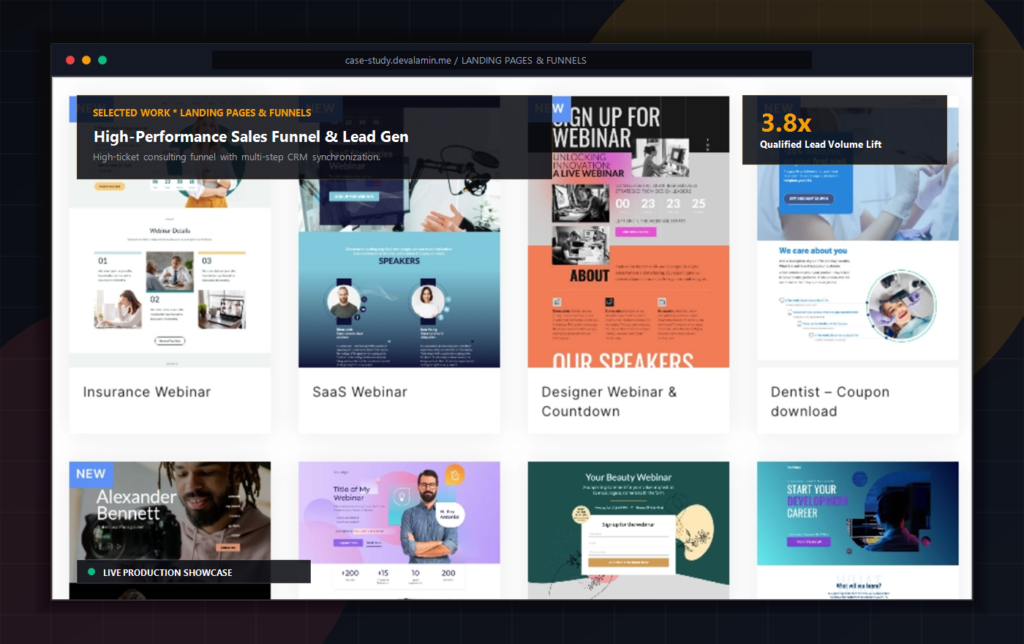The width and height of the screenshot is (1024, 644).
Task: Click step 01 in Webinar Details
Action: coord(103,261)
